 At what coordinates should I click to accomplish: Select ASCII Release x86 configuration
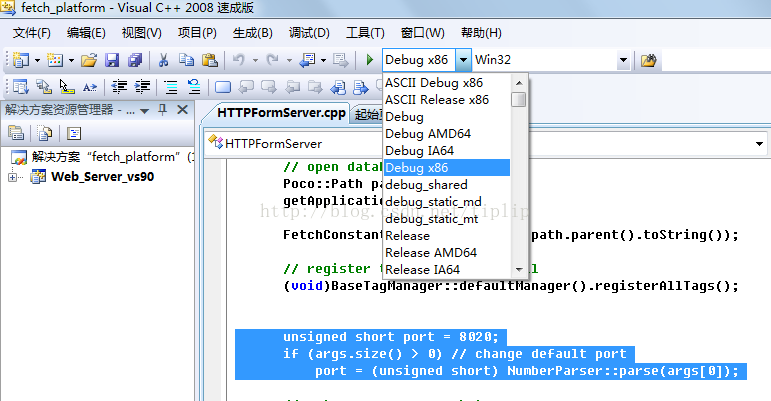tap(447, 100)
